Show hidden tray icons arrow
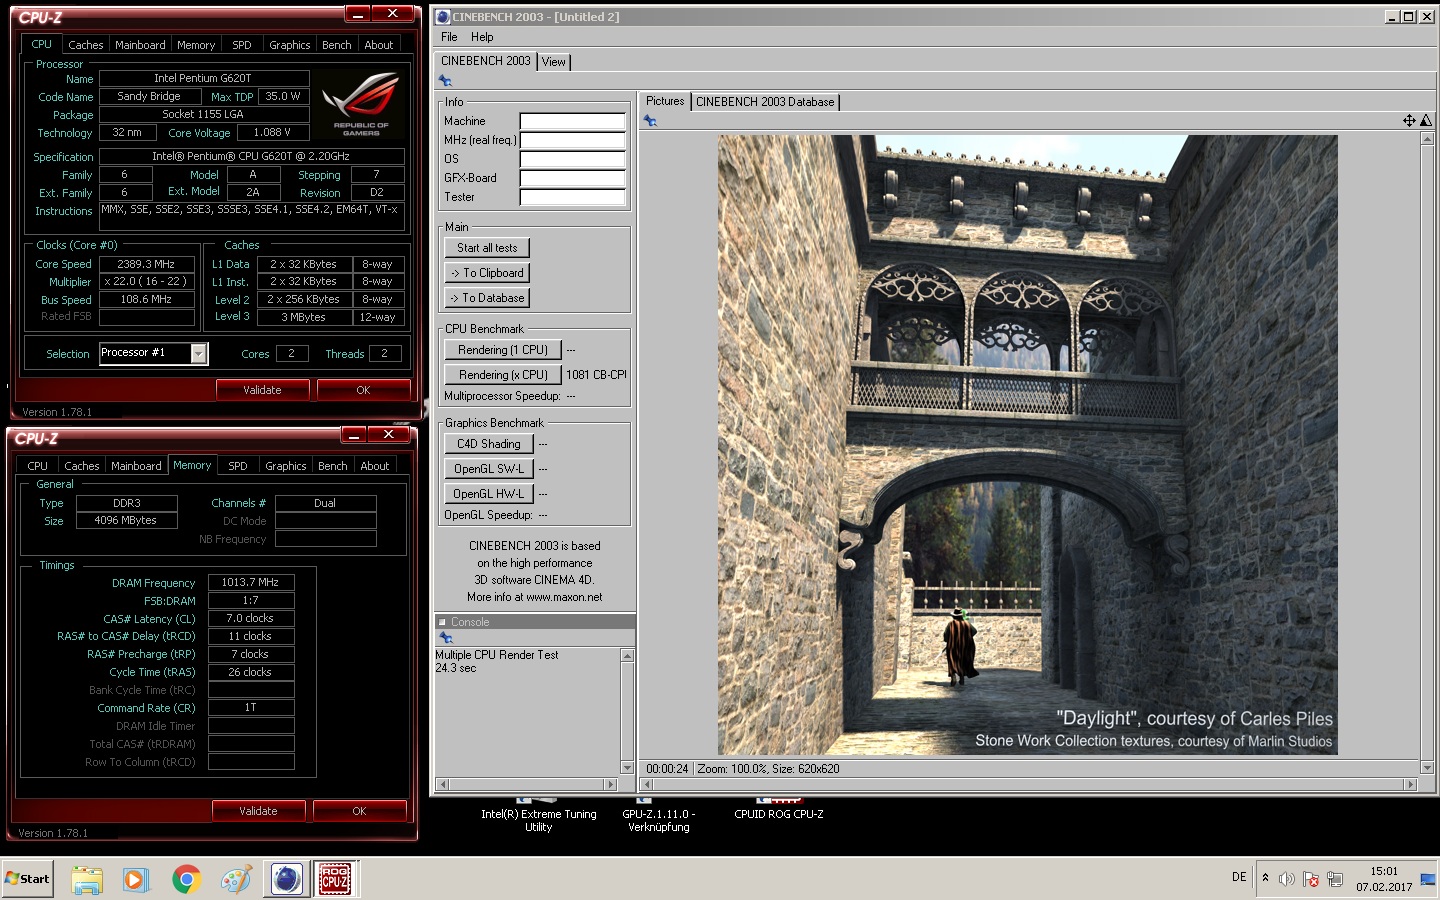The width and height of the screenshot is (1440, 900). point(1265,878)
